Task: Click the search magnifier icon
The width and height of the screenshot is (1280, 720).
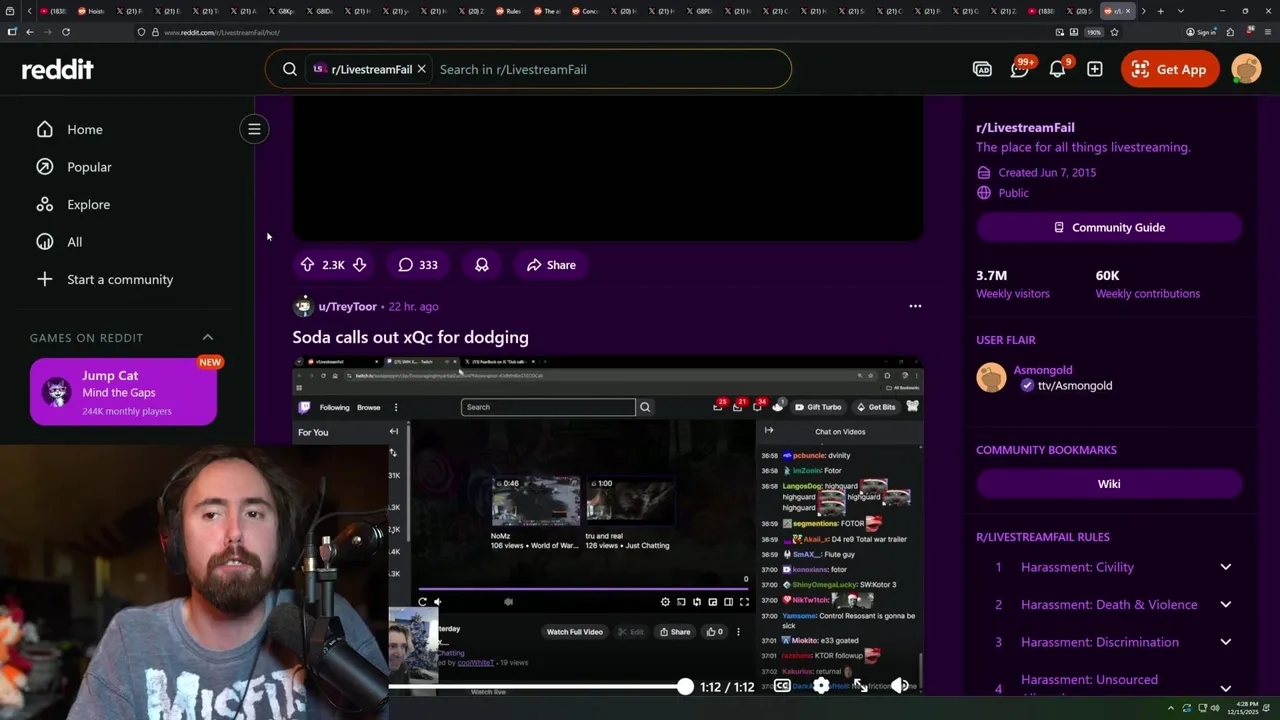Action: (x=290, y=69)
